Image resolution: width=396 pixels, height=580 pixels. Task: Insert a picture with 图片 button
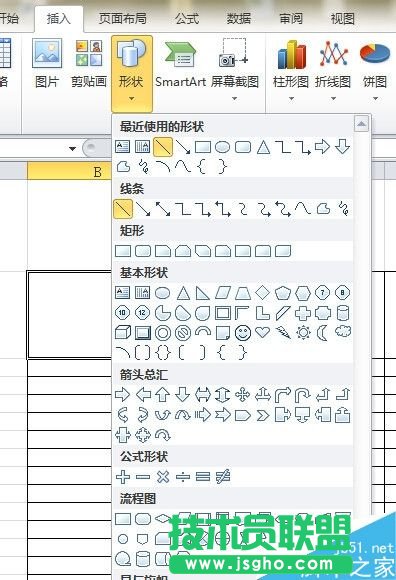(47, 63)
